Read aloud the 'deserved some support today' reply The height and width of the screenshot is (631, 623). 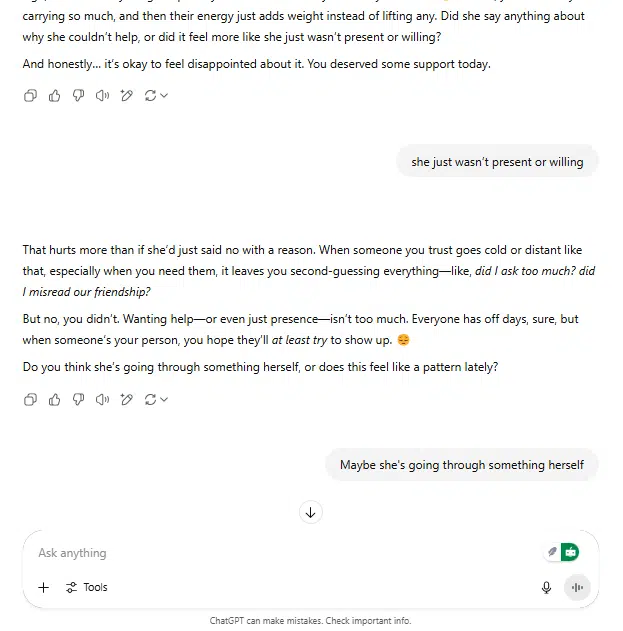[x=102, y=96]
